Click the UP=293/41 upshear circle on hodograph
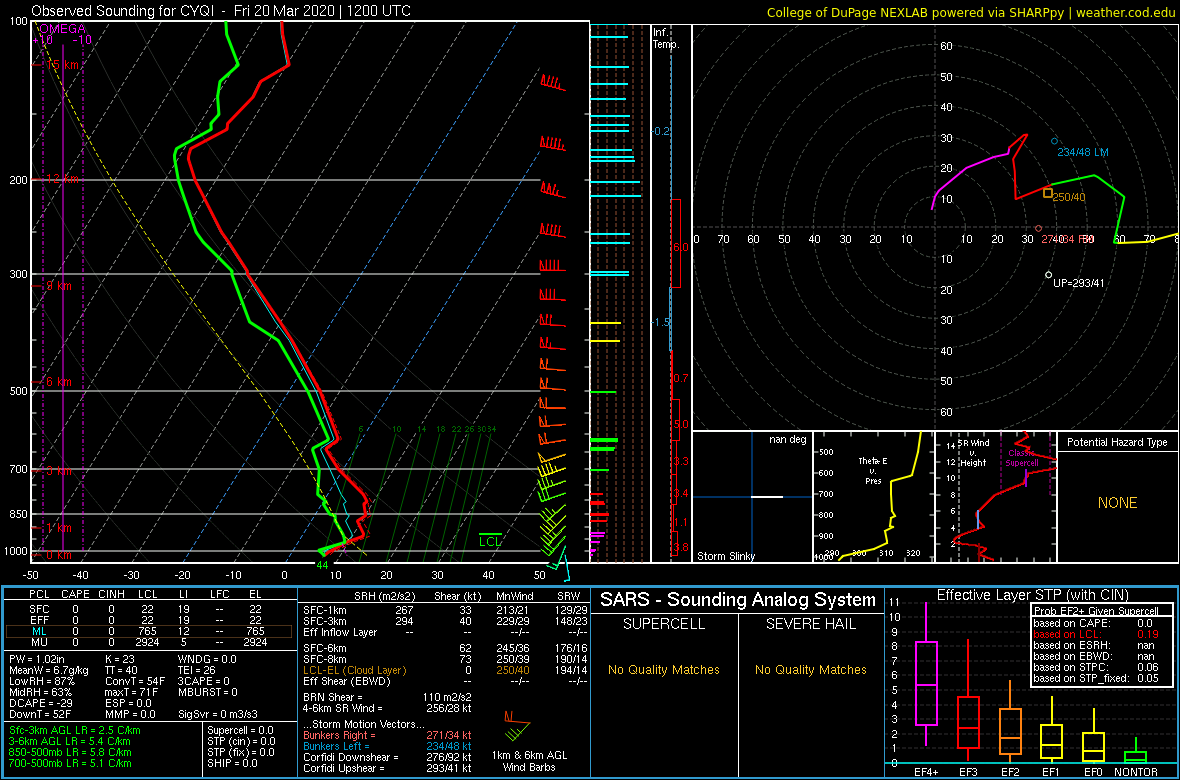Viewport: 1180px width, 780px height. 1048,275
